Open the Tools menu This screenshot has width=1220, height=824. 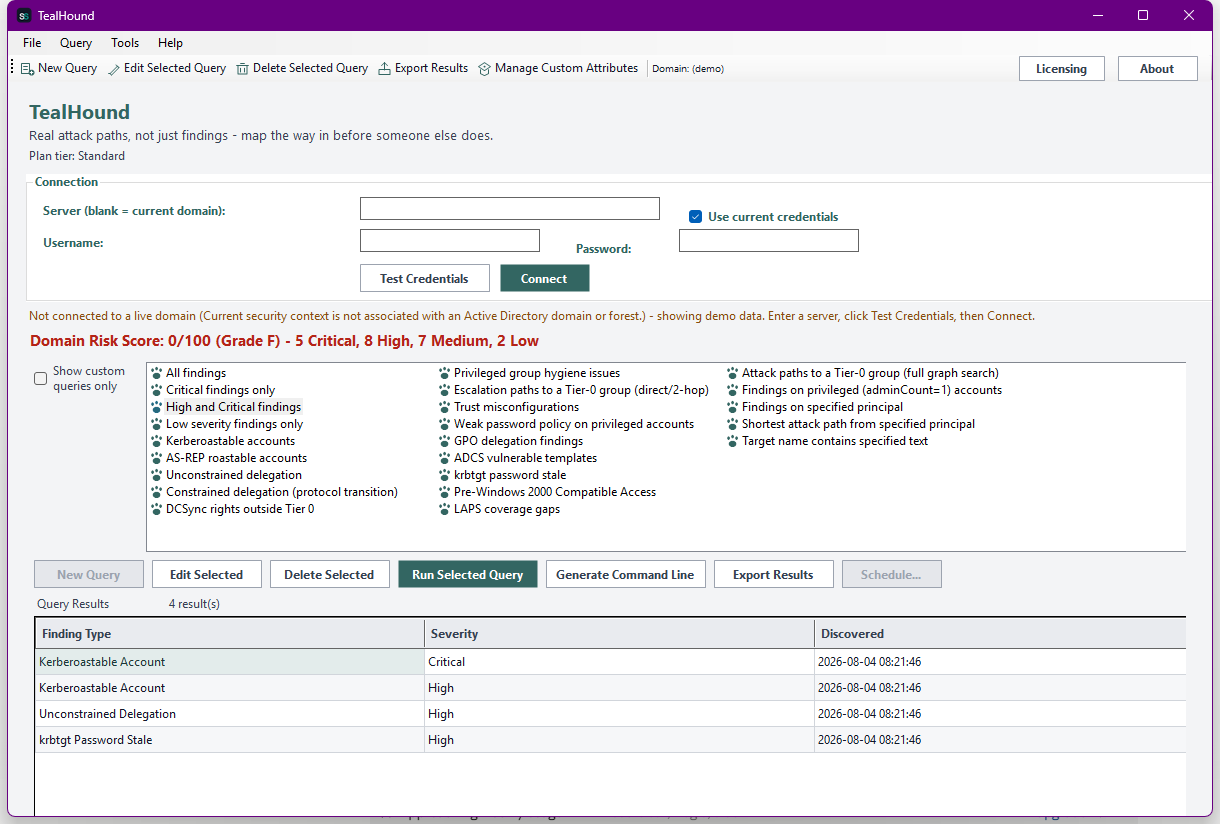(x=125, y=43)
